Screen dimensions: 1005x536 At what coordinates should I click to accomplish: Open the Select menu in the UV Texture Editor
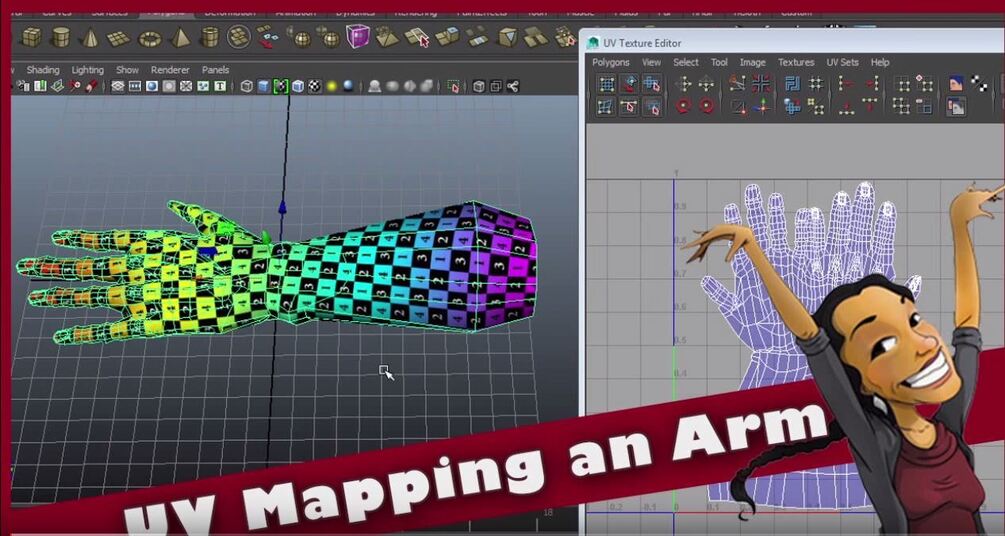(x=685, y=62)
